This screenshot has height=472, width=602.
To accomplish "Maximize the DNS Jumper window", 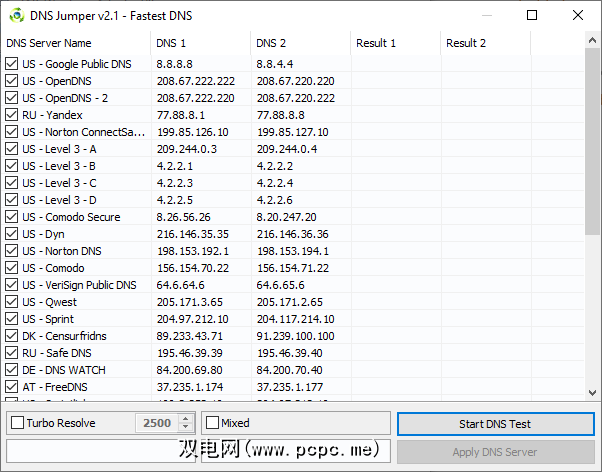I will pyautogui.click(x=532, y=15).
